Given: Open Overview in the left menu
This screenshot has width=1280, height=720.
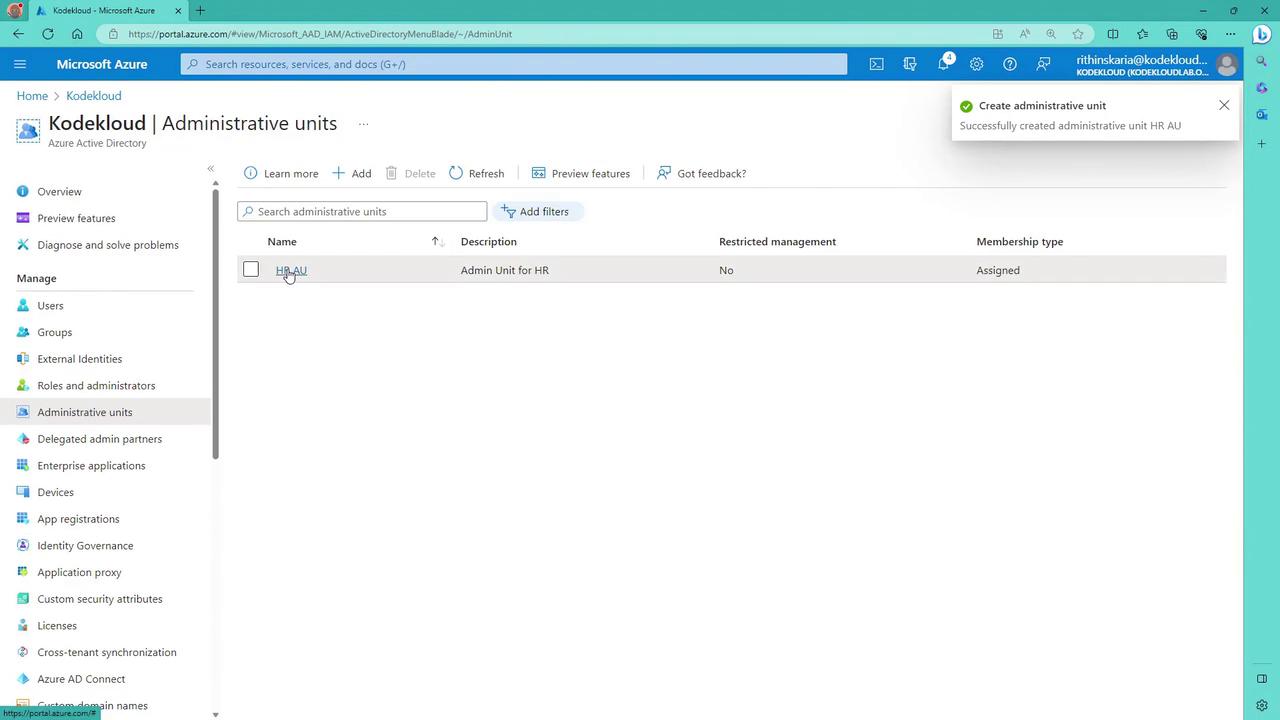Looking at the screenshot, I should click(59, 191).
